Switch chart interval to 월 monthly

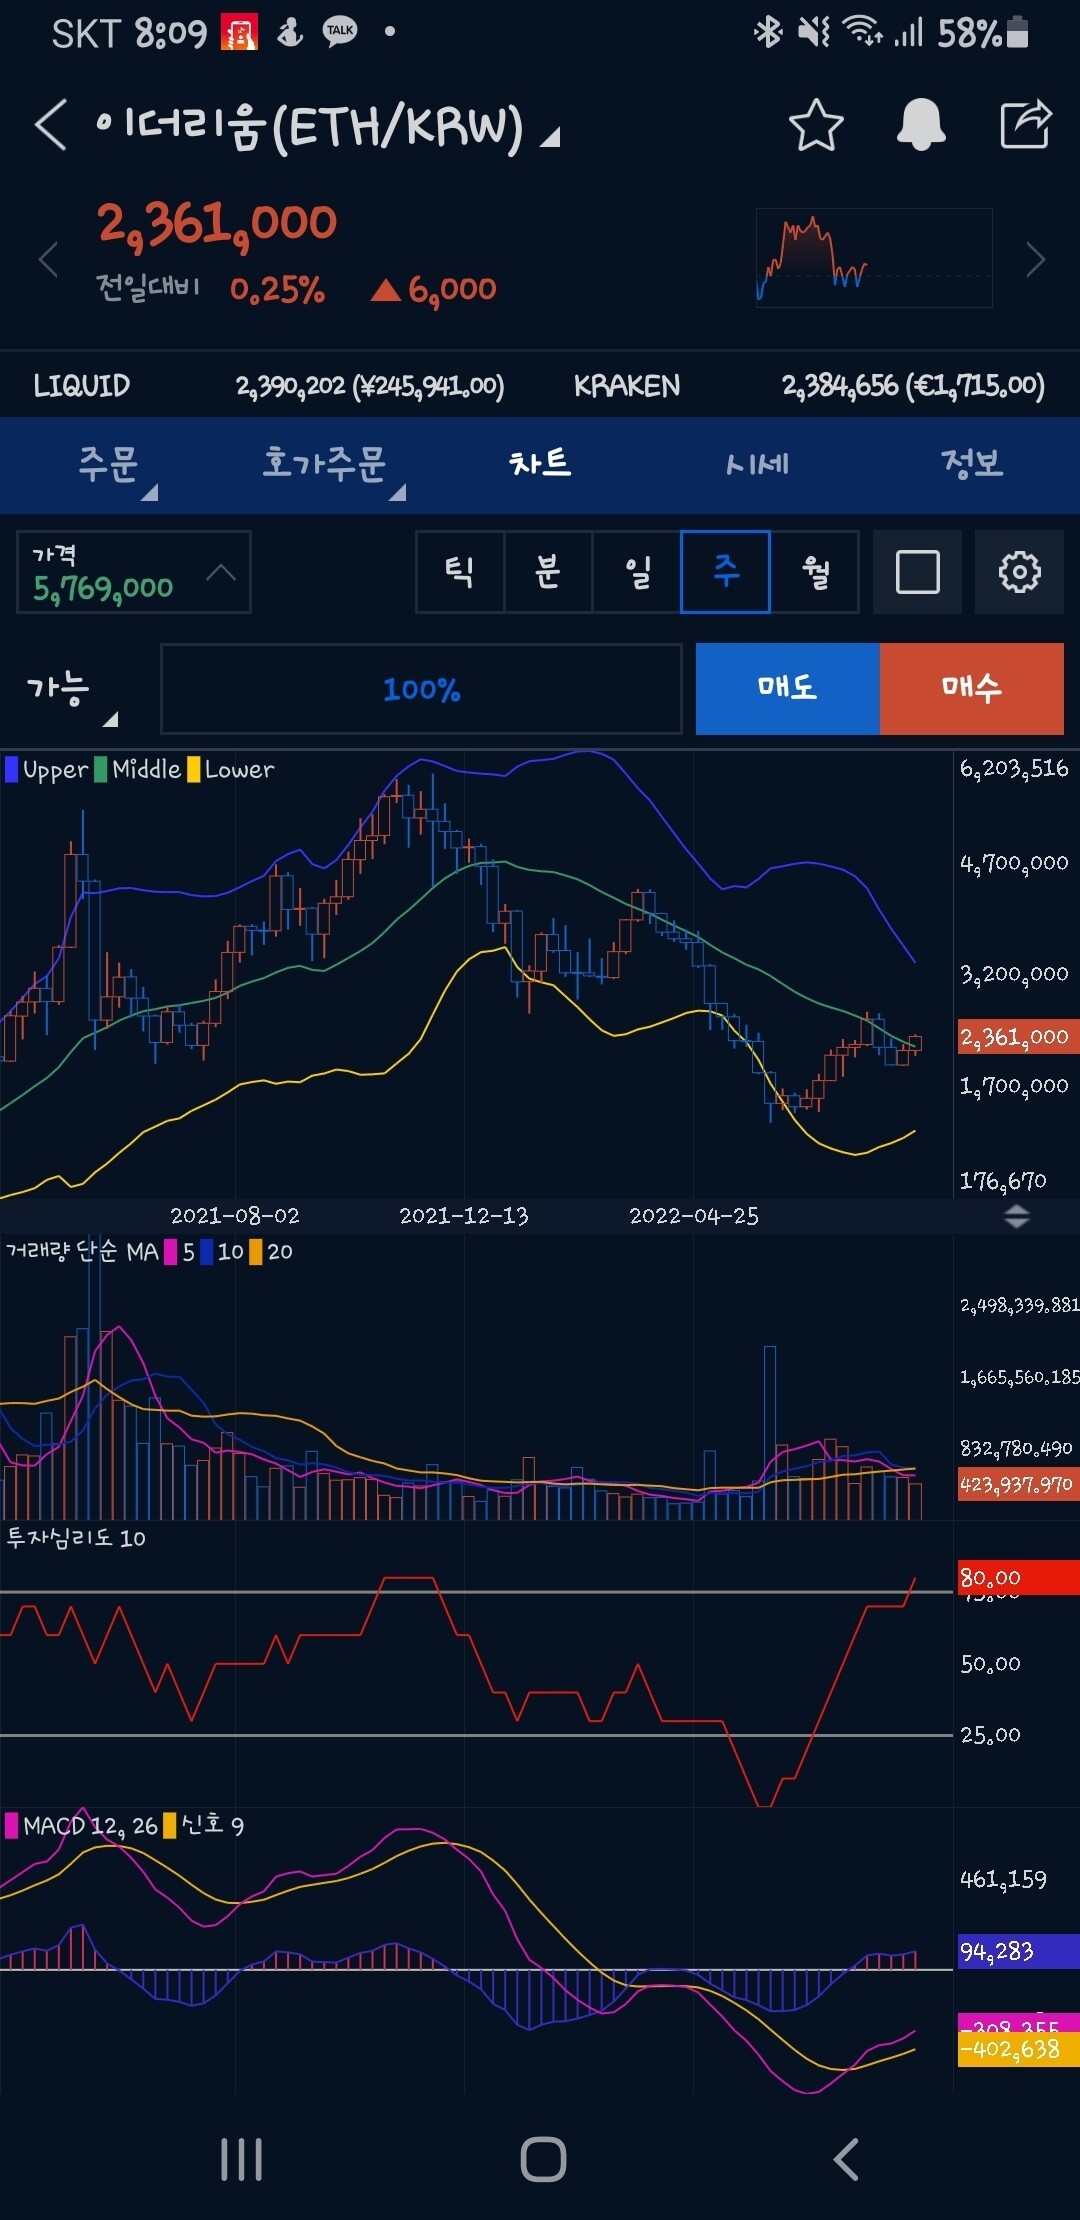815,573
